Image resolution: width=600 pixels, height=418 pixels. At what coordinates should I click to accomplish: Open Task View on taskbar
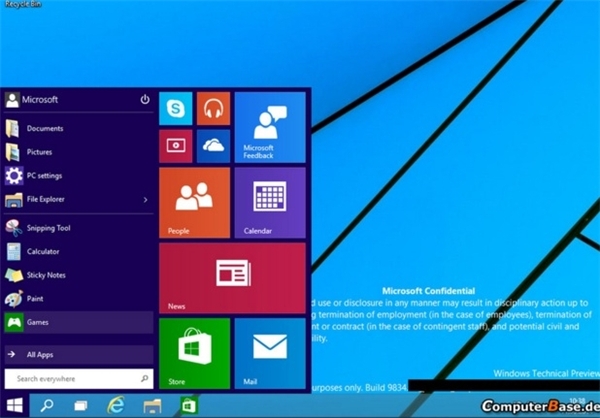(81, 405)
